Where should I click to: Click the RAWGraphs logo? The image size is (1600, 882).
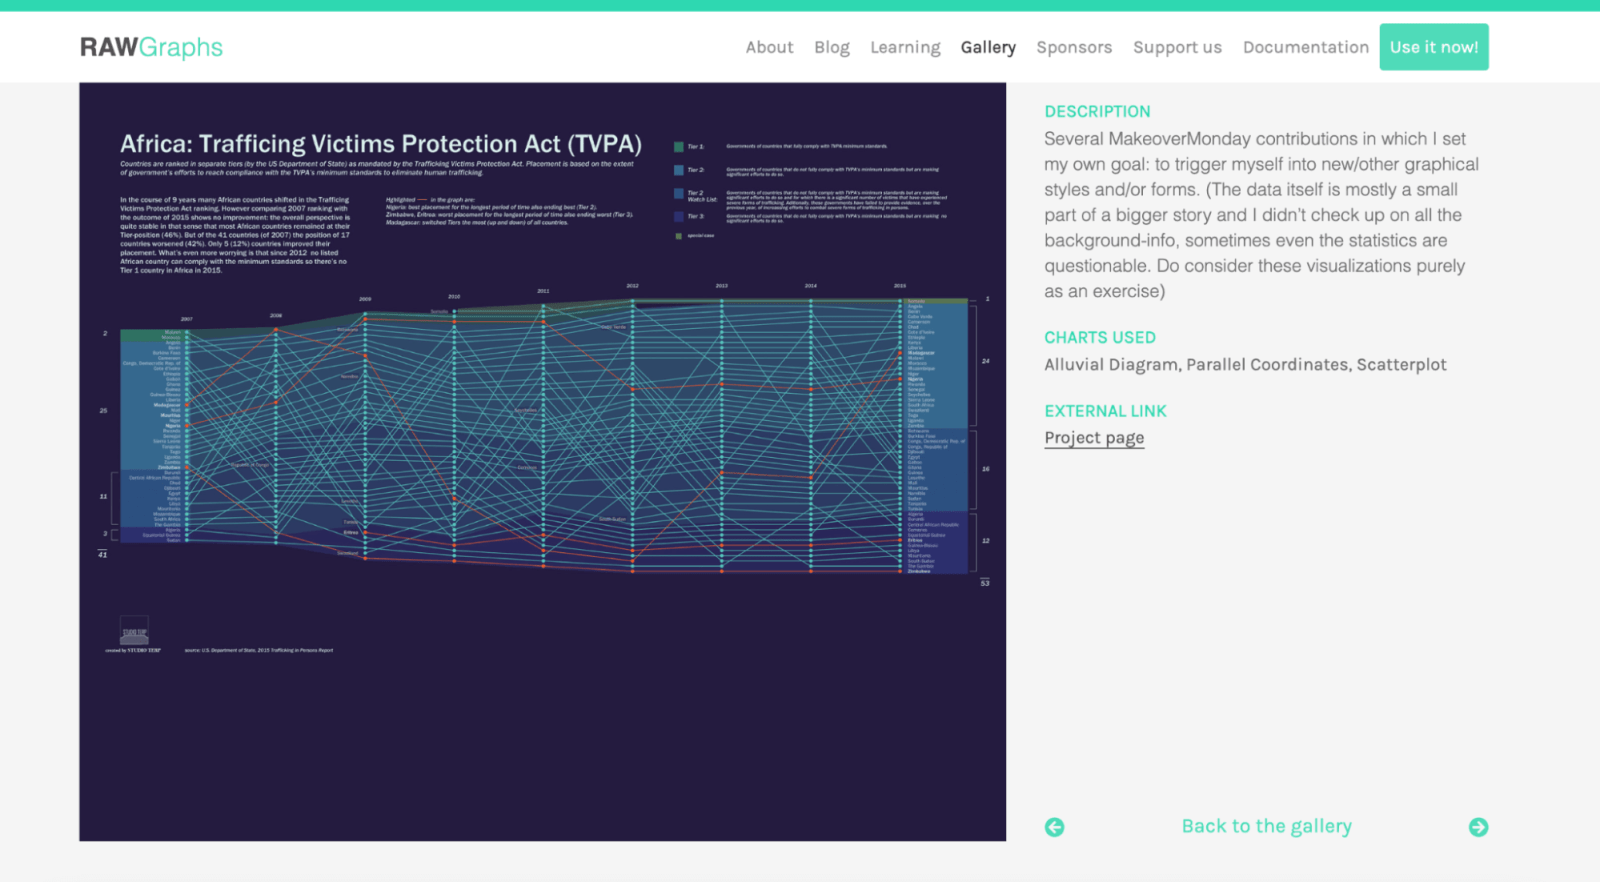pos(151,47)
